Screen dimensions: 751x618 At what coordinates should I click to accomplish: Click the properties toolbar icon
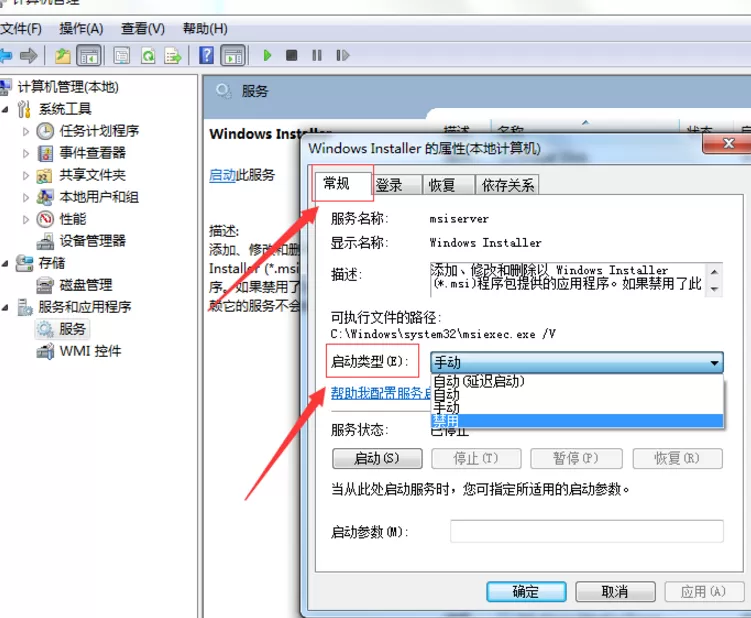tap(122, 56)
